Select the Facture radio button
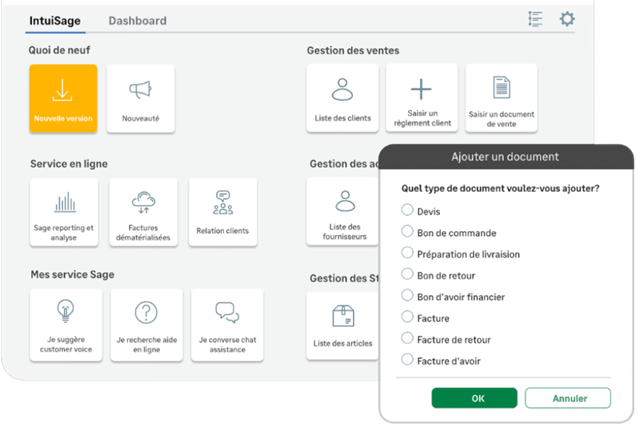 click(407, 317)
